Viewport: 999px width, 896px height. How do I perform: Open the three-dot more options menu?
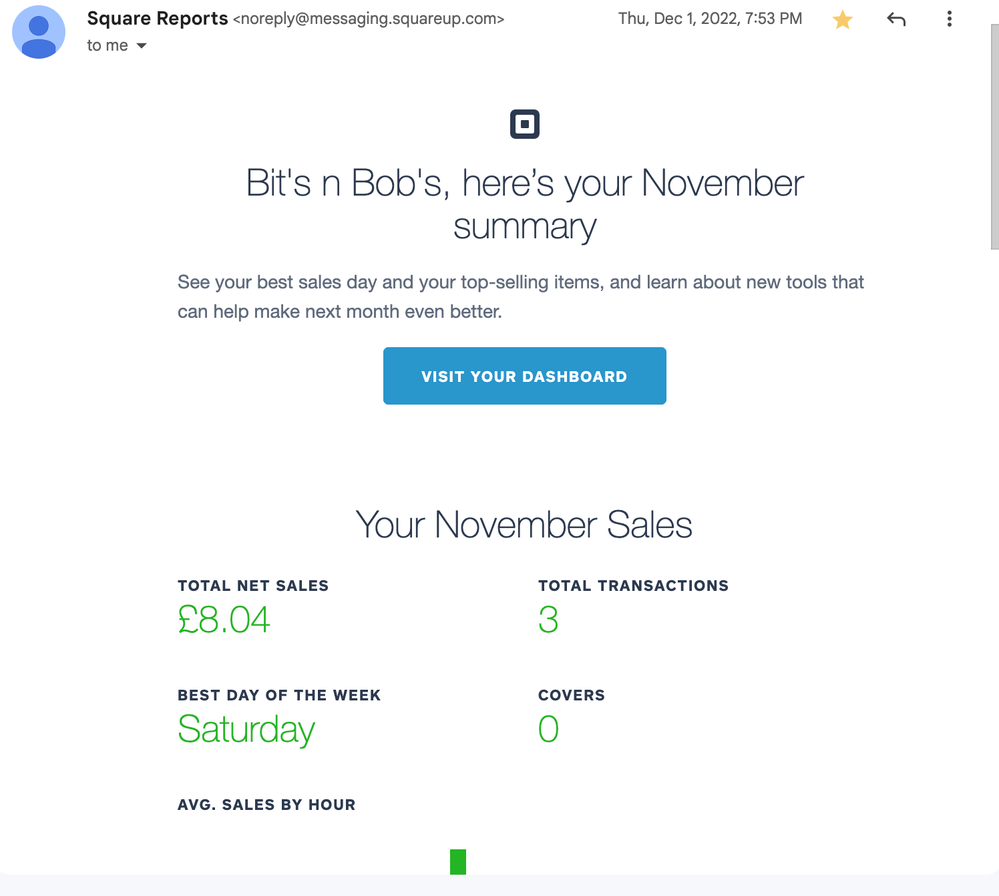click(x=949, y=19)
